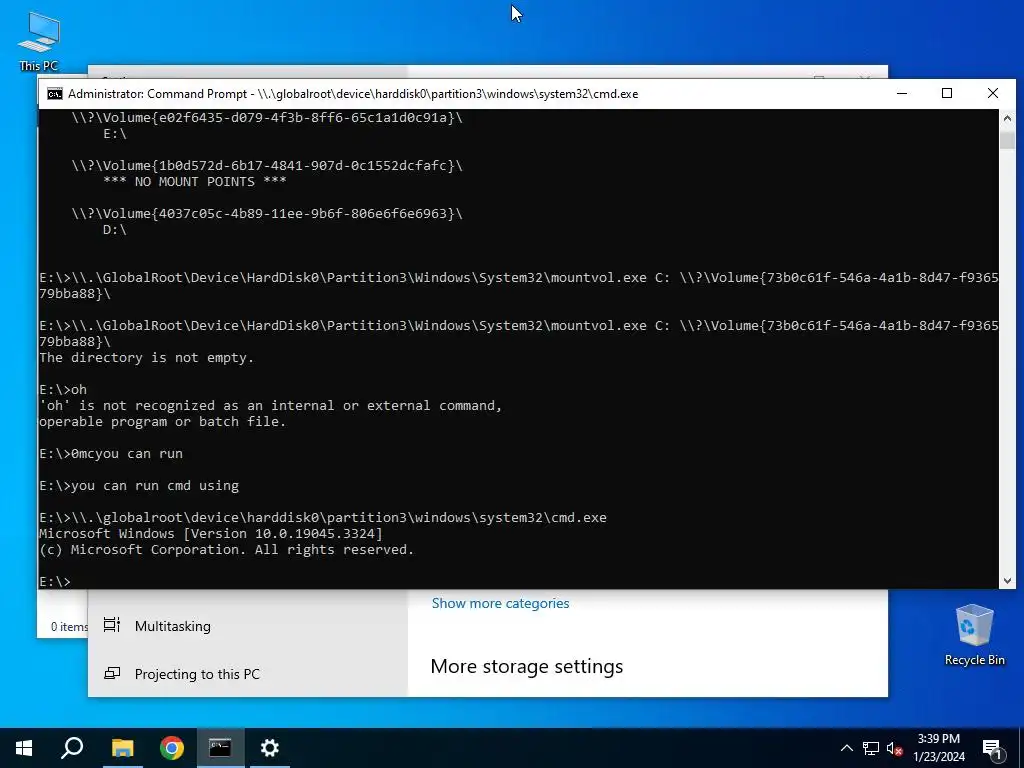Click Show more categories link in Settings
The height and width of the screenshot is (768, 1024).
pyautogui.click(x=500, y=603)
